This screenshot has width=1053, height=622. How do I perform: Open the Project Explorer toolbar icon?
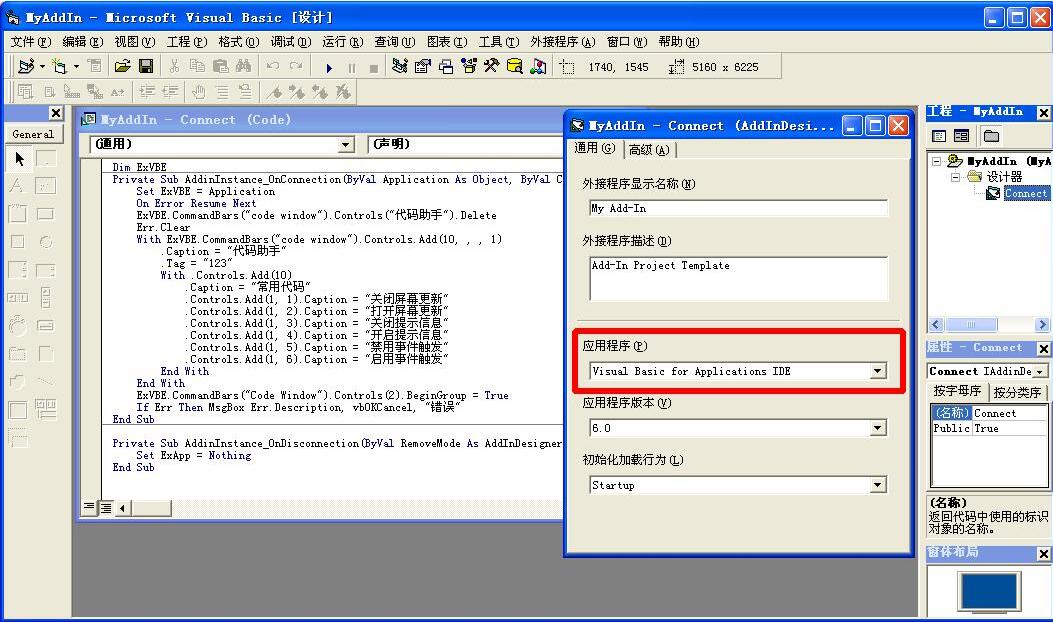point(400,67)
